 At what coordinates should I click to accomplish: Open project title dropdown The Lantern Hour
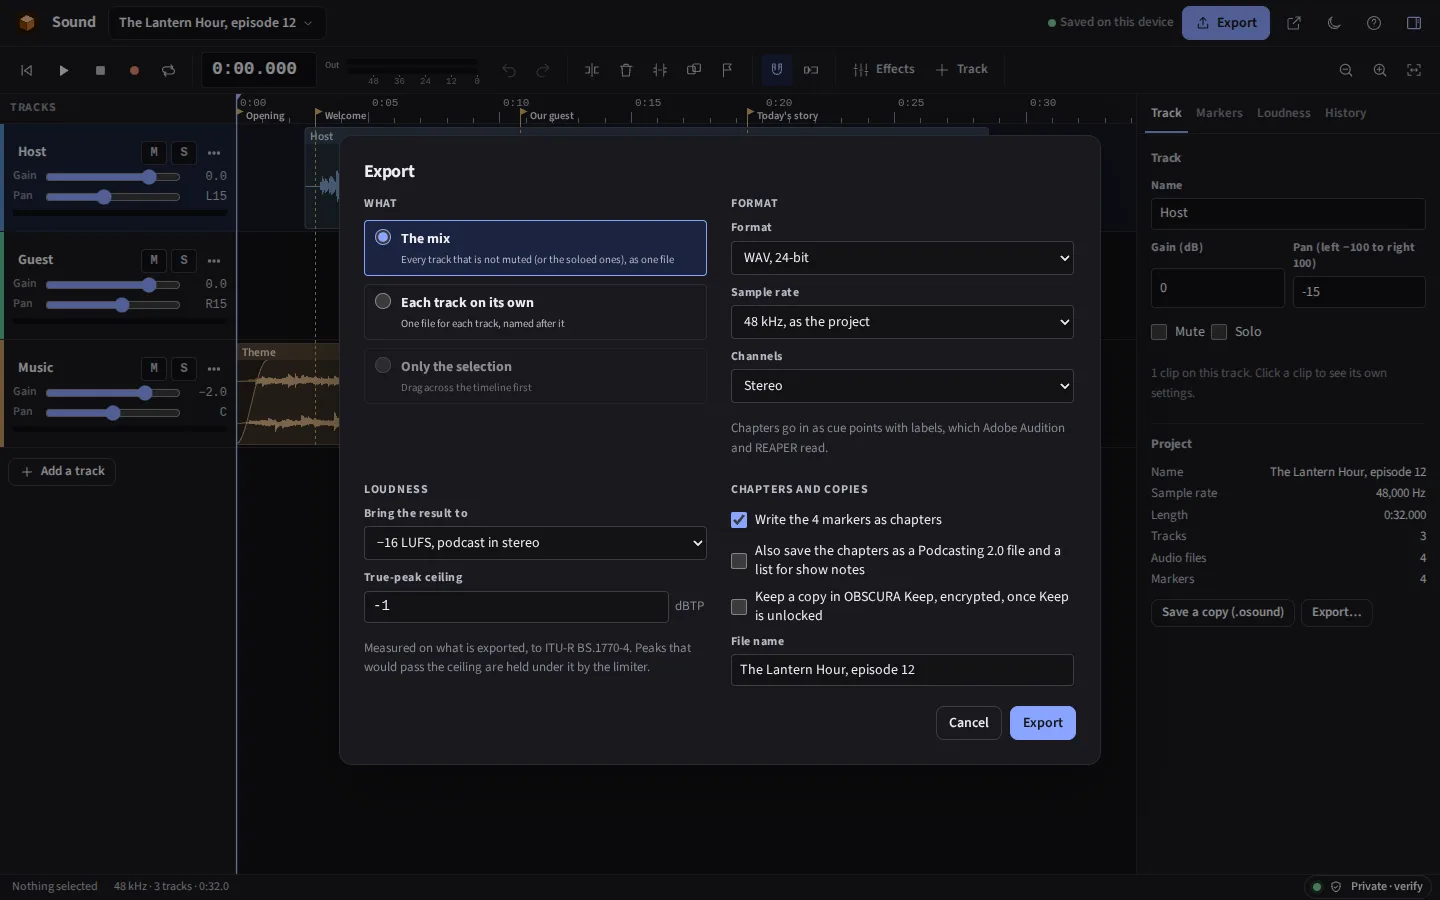coord(216,23)
